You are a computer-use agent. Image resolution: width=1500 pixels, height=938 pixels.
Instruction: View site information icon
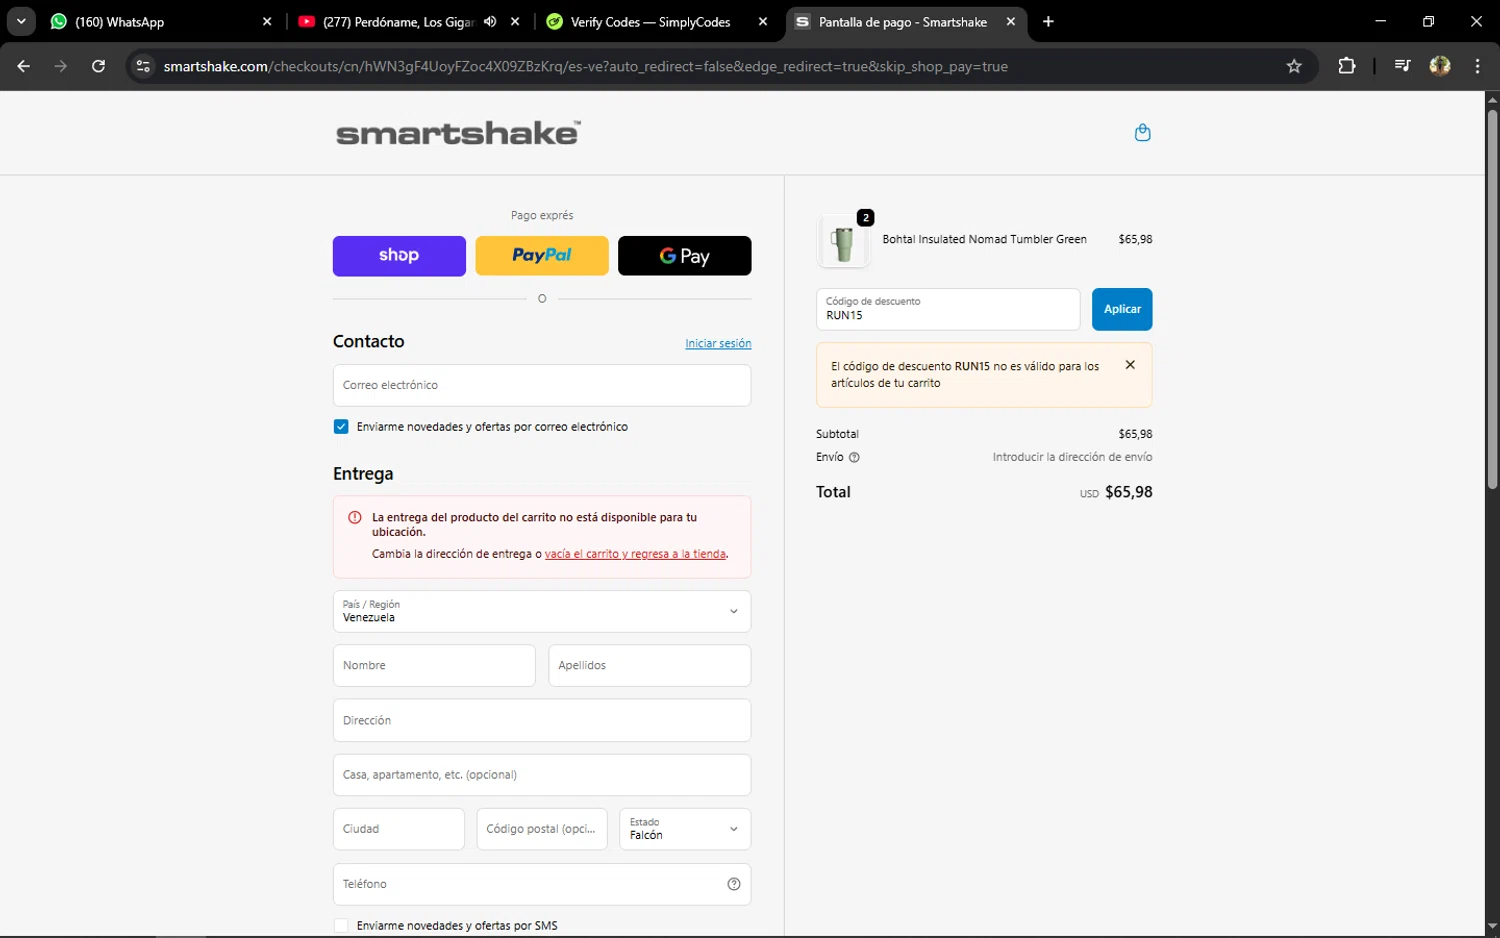(x=143, y=66)
